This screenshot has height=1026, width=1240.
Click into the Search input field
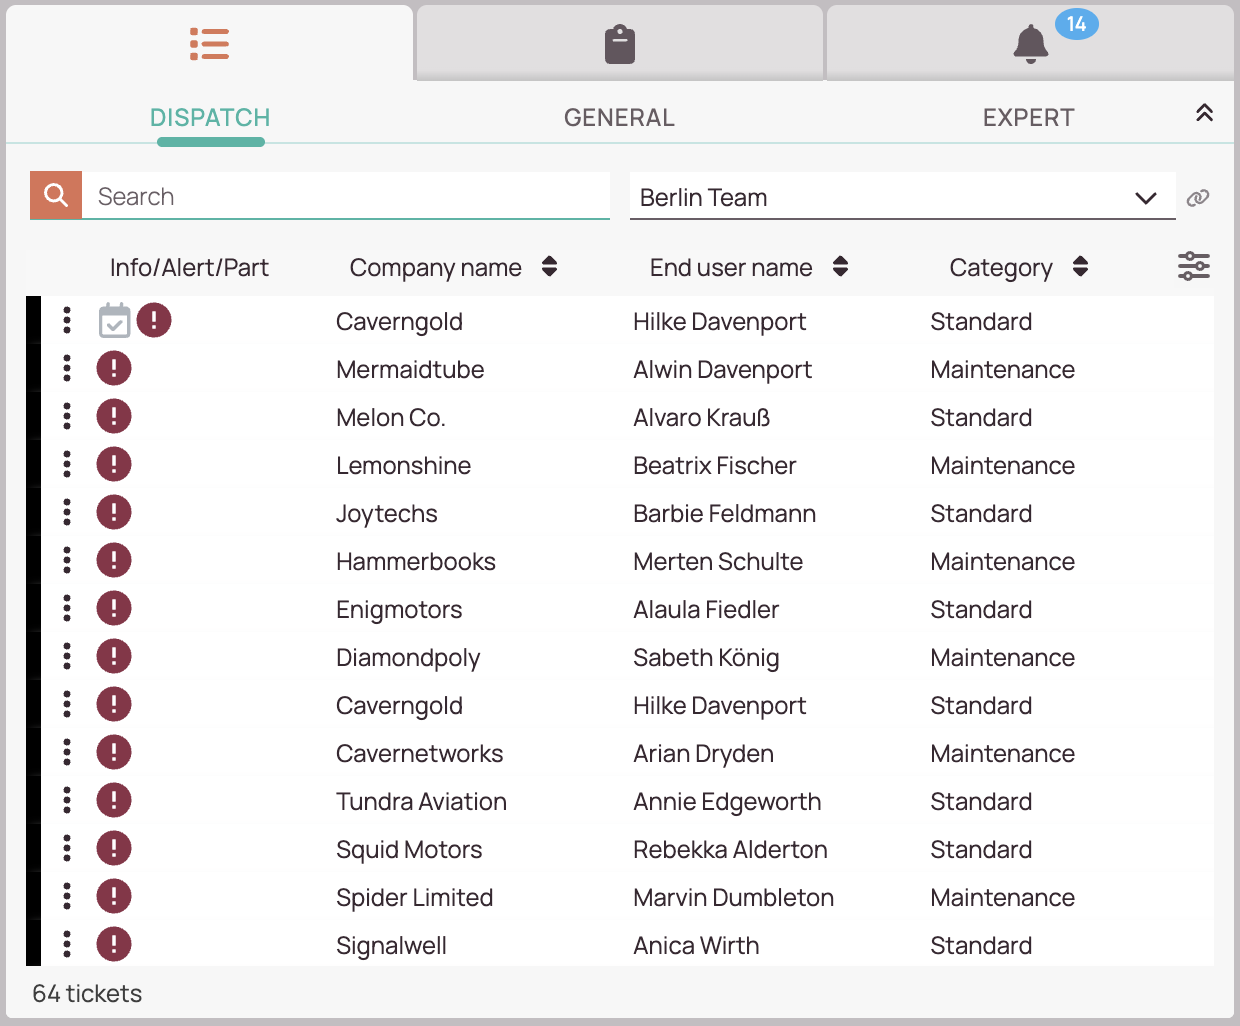point(345,196)
